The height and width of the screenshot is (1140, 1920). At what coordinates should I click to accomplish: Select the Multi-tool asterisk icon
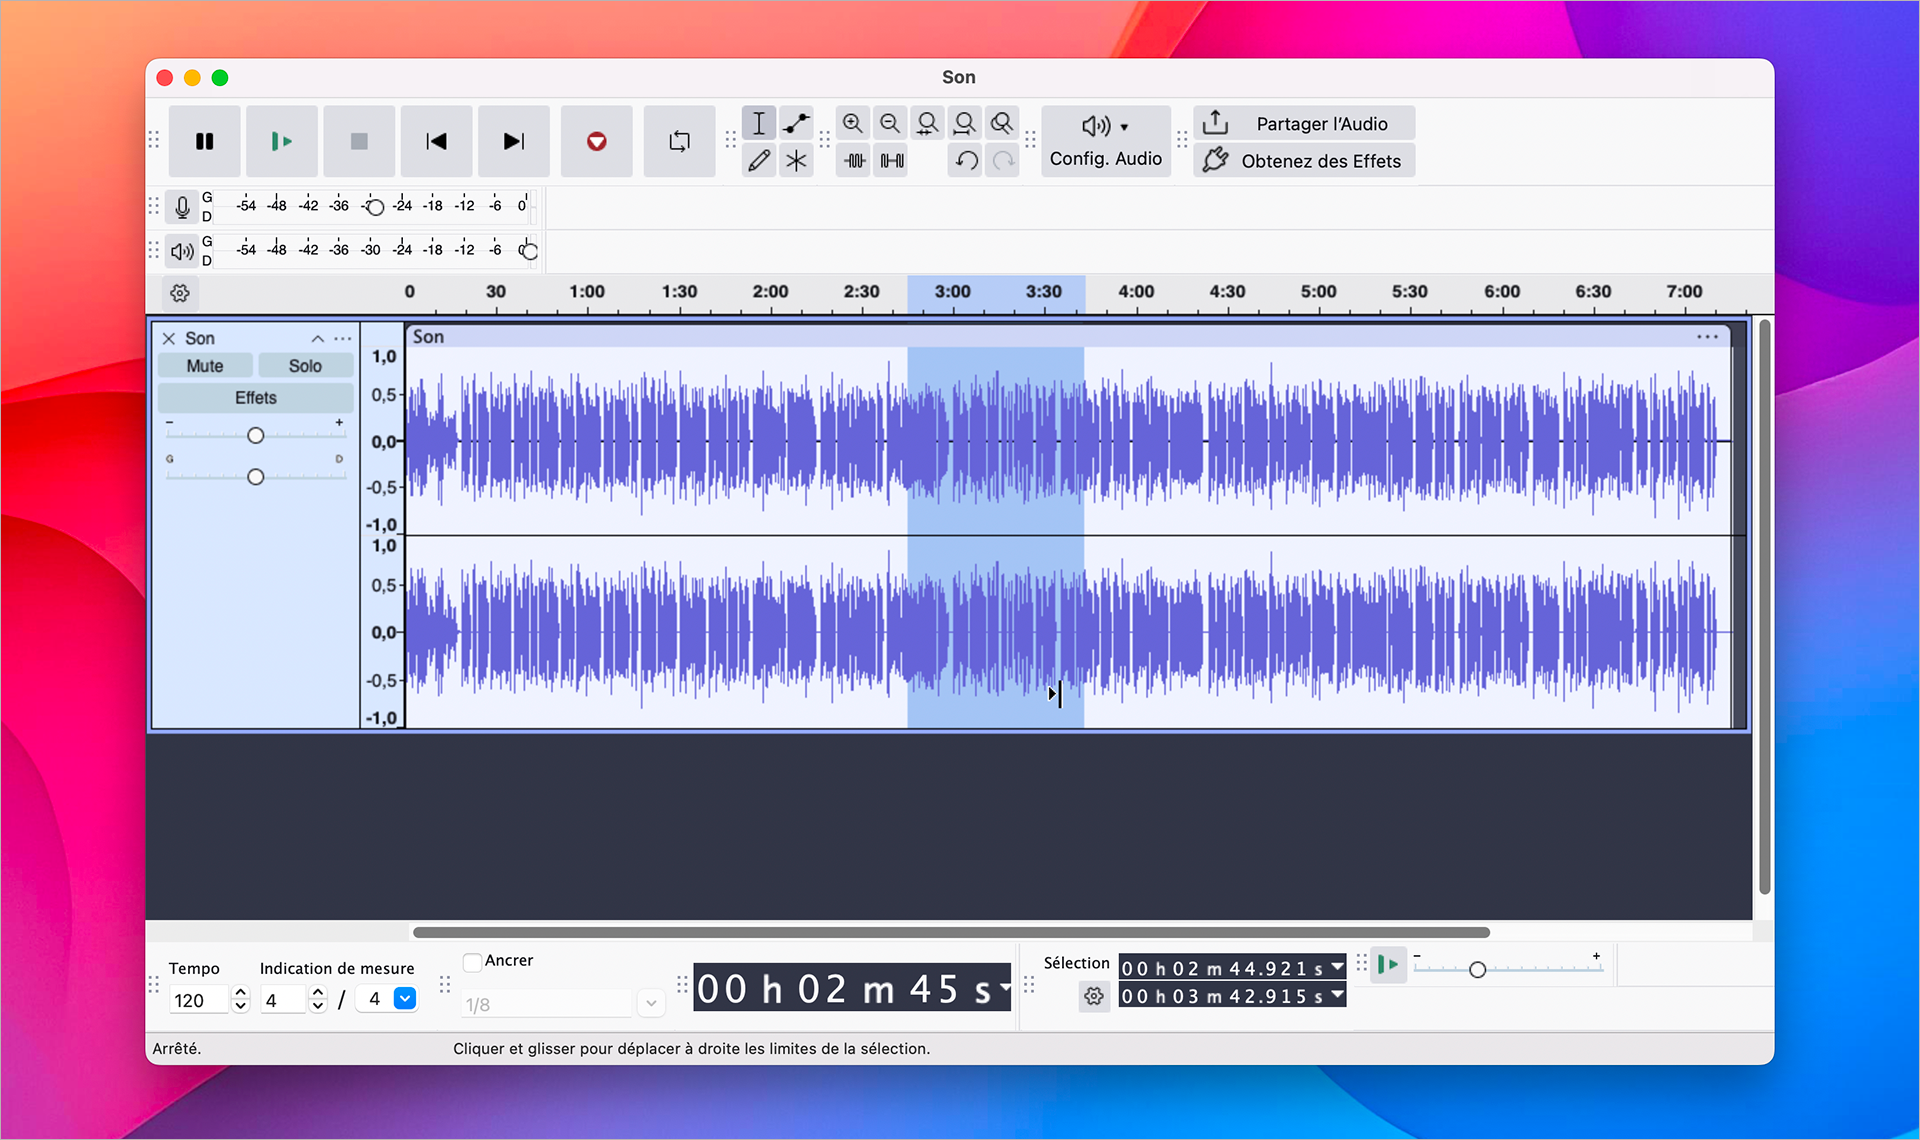click(x=796, y=160)
